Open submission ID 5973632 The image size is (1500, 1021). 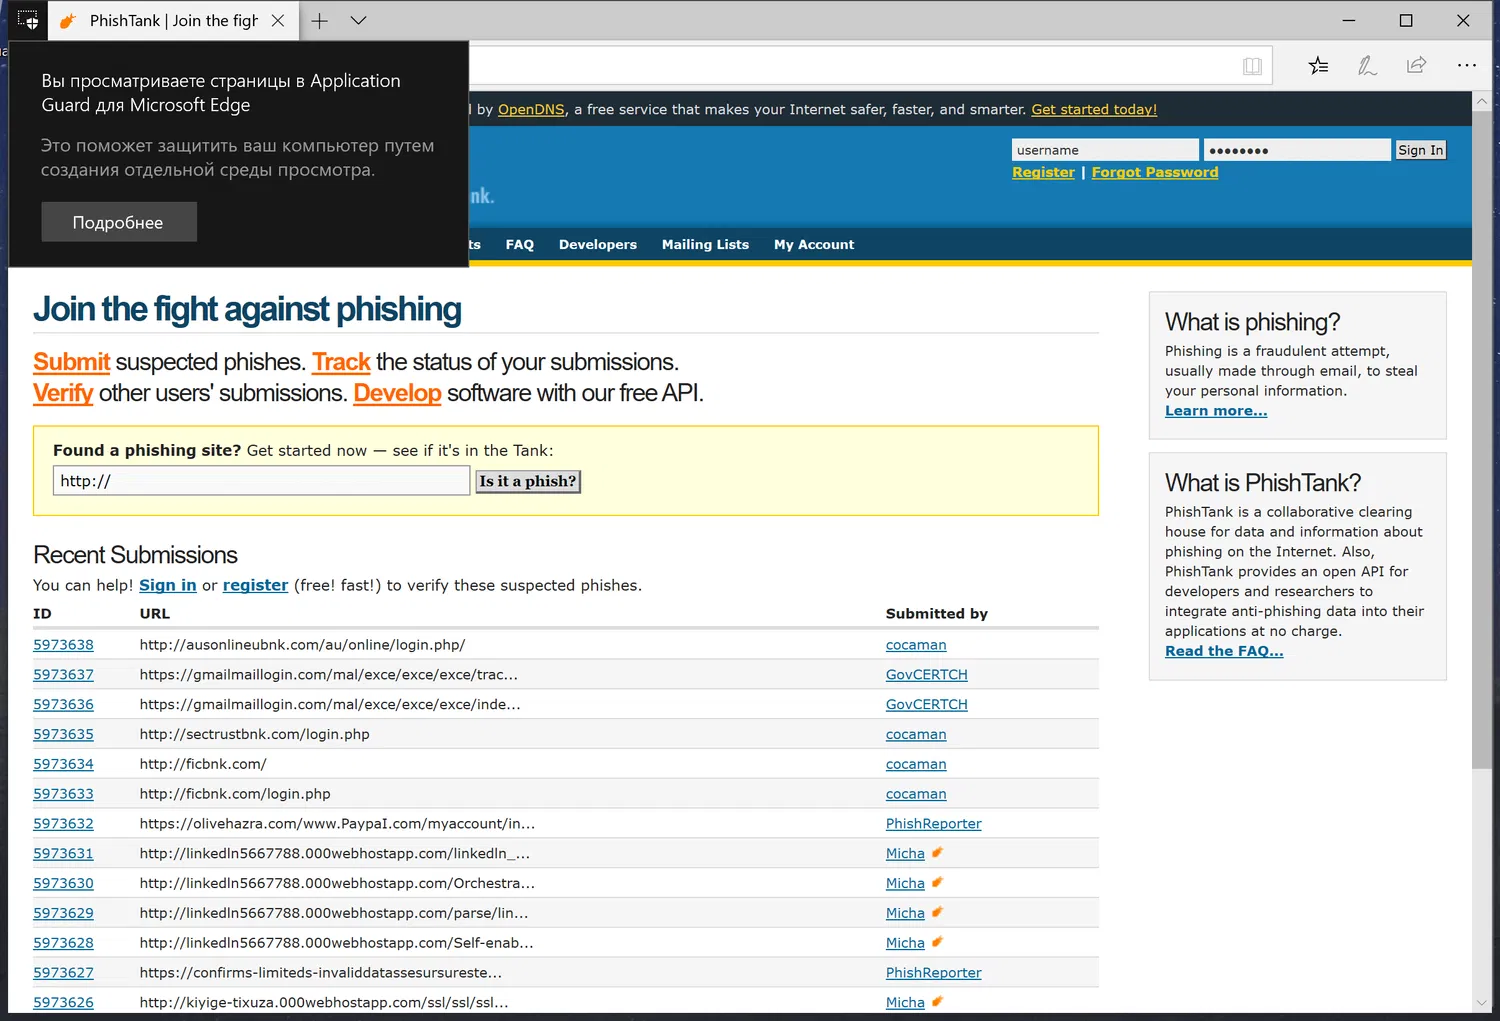pyautogui.click(x=63, y=824)
